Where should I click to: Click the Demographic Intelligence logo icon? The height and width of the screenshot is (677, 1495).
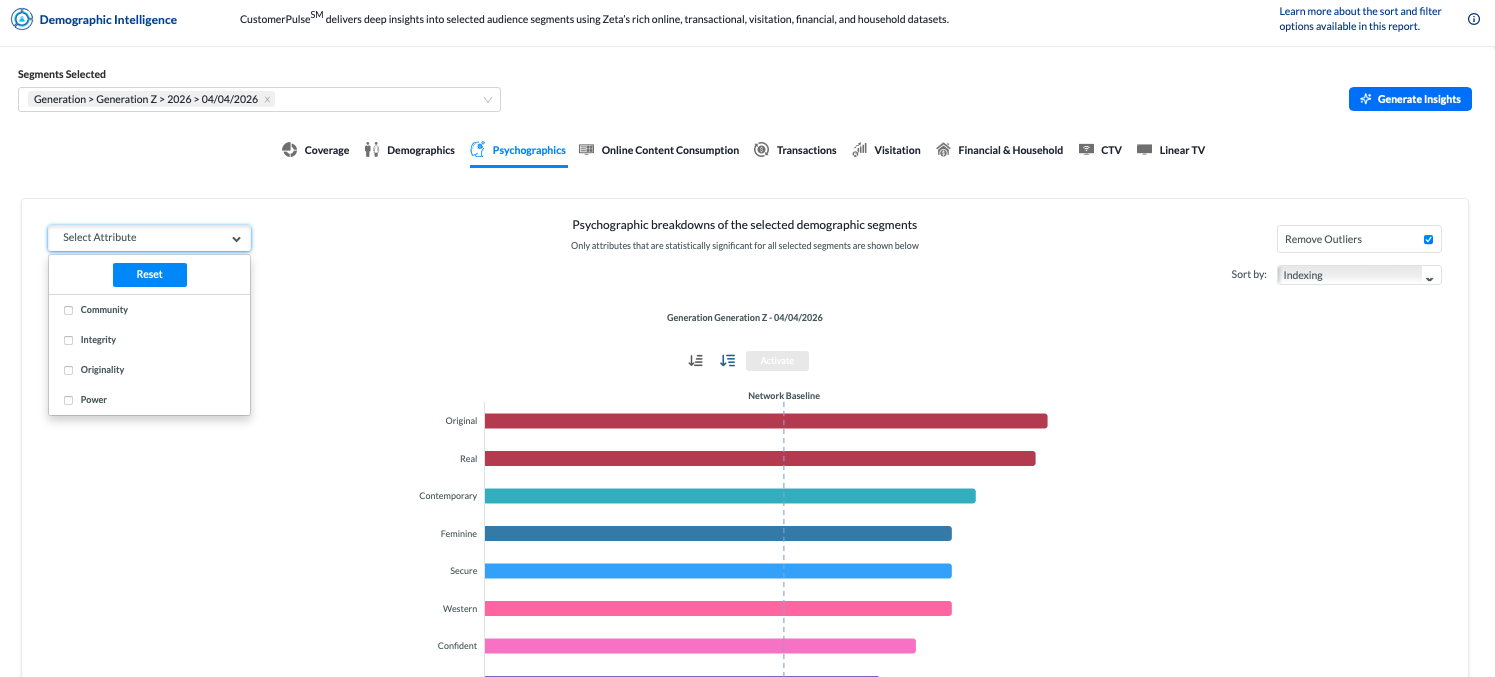tap(21, 19)
